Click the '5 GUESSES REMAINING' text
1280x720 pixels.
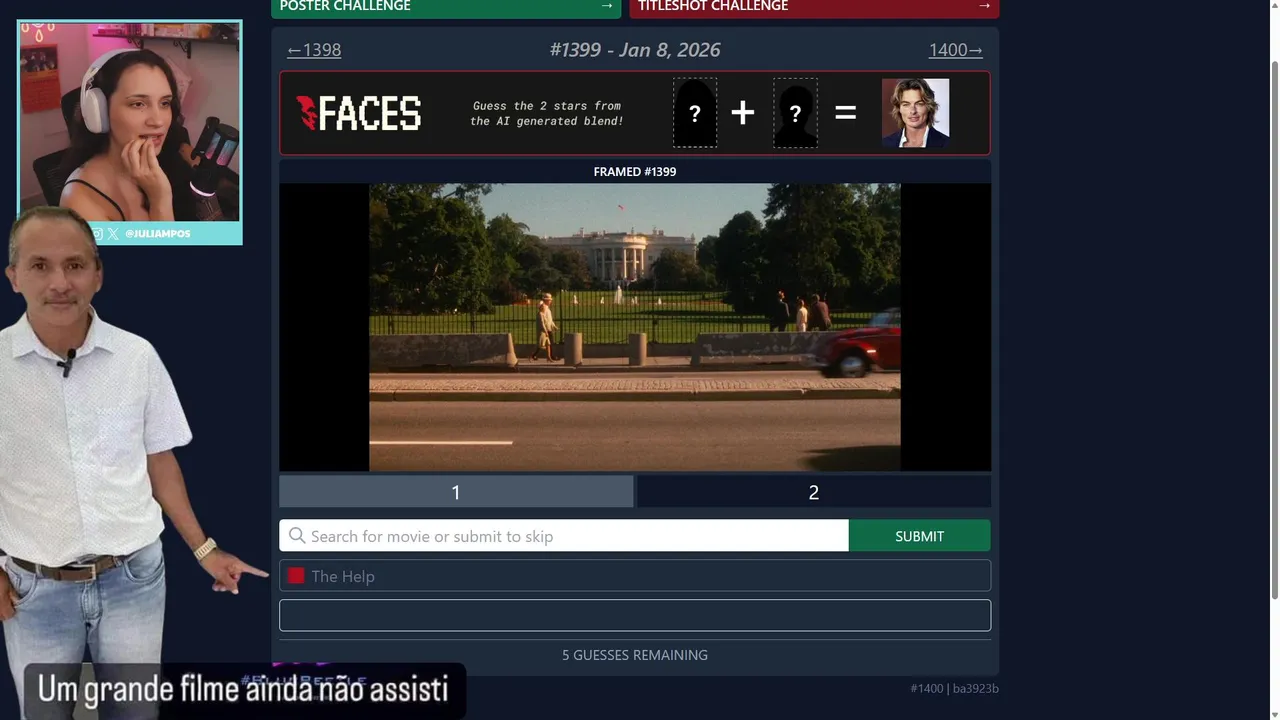[x=635, y=655]
